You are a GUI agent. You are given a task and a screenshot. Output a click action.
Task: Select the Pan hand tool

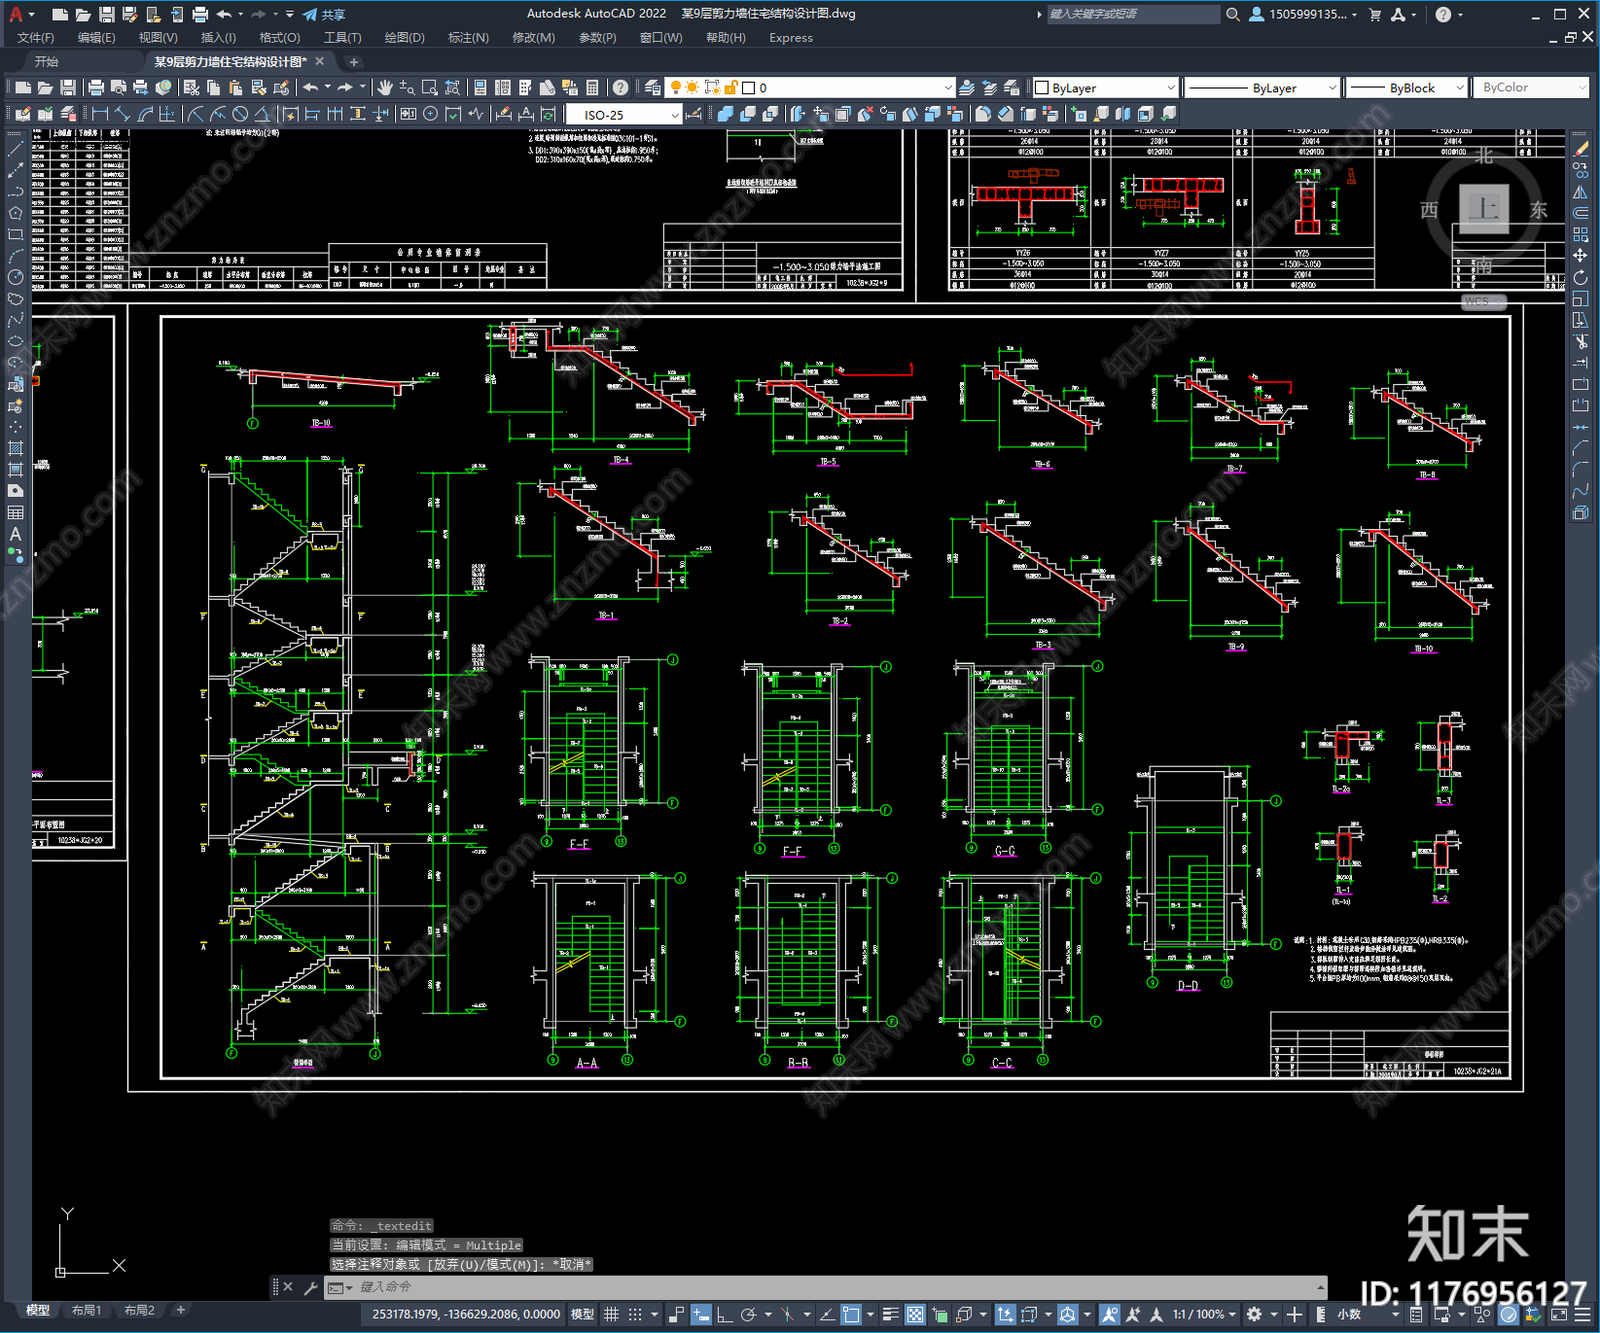pos(385,88)
